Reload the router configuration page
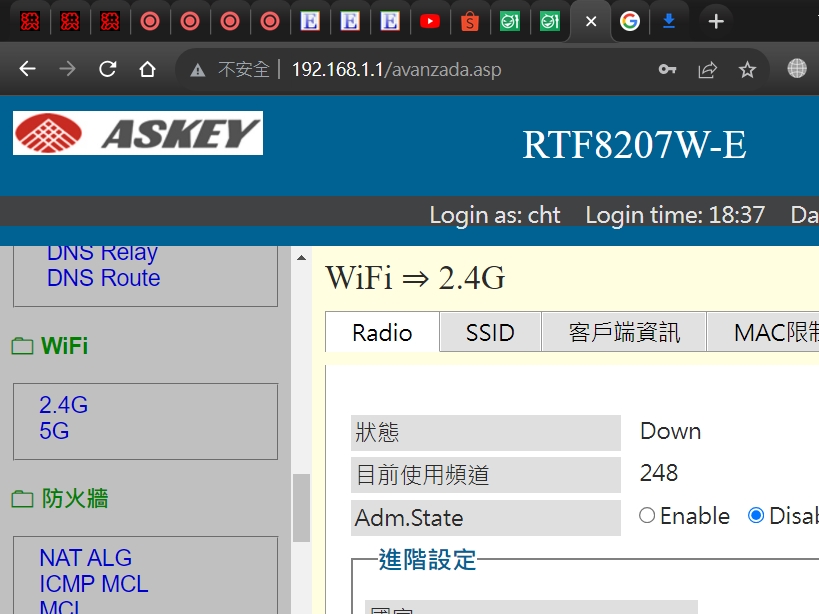Viewport: 819px width, 614px height. point(107,69)
